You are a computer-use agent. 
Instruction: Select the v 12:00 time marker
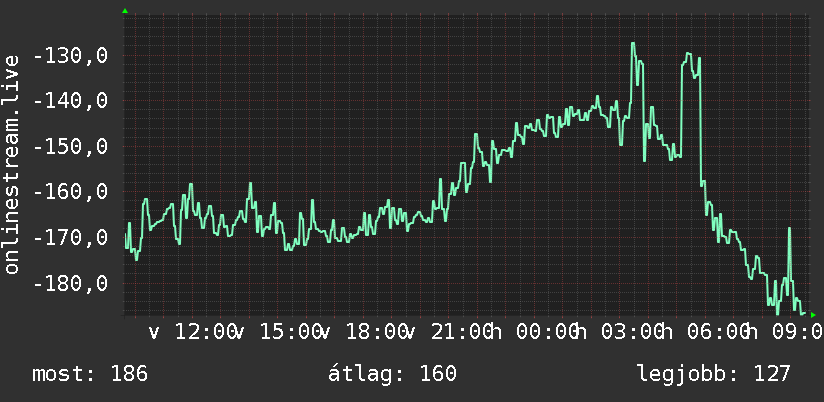click(193, 332)
